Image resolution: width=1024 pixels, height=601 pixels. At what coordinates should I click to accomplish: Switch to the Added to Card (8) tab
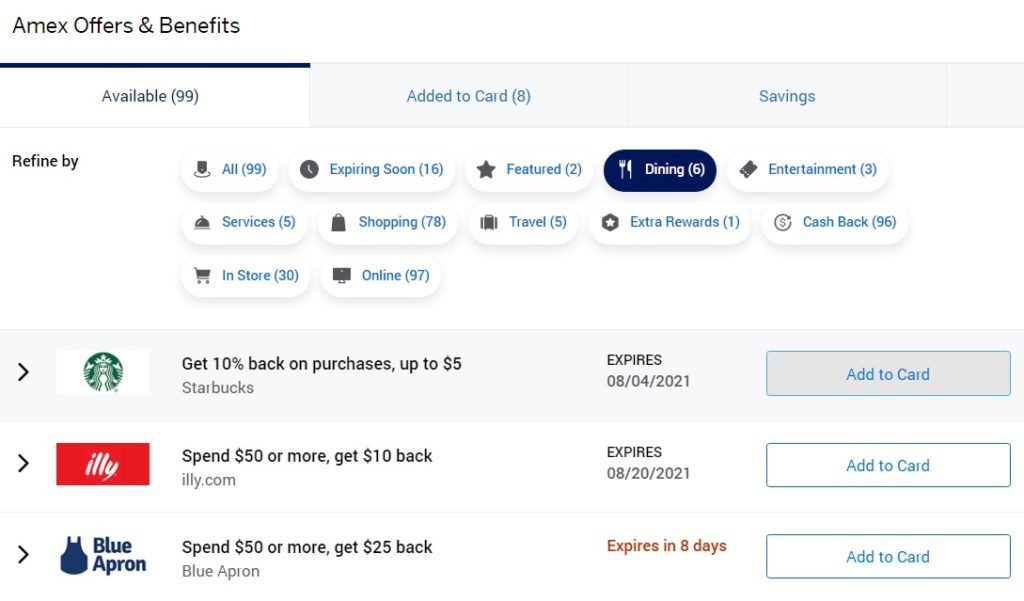[468, 96]
